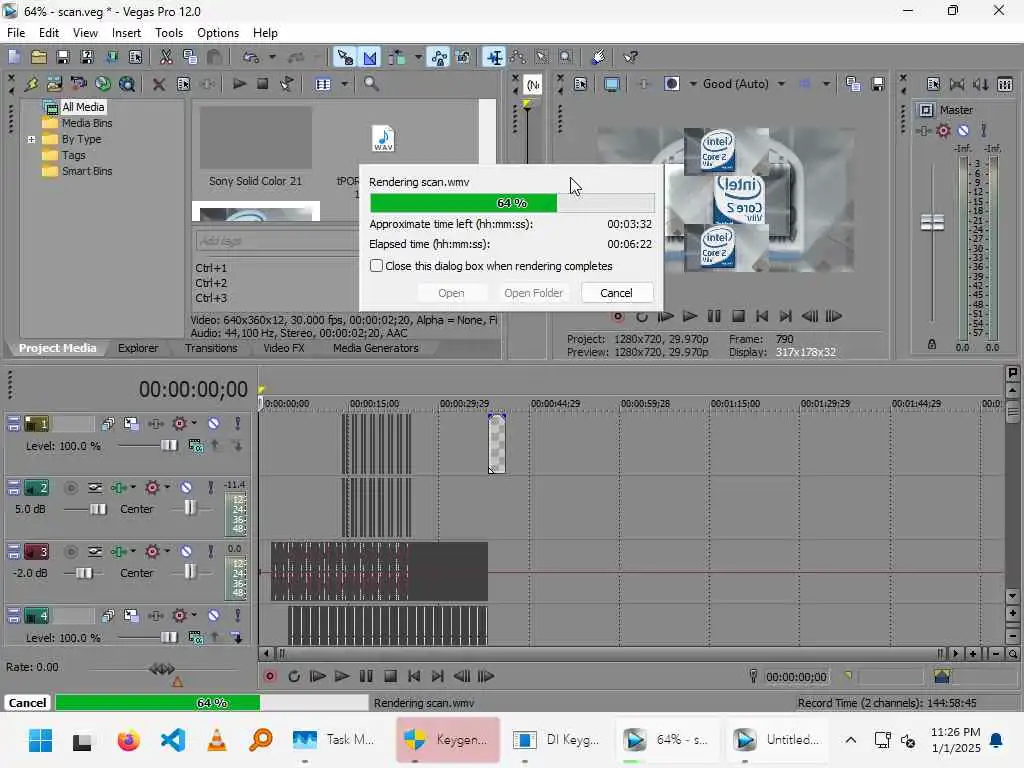
Task: Click track 2 volume slider at 5.0 dB
Action: [x=98, y=509]
